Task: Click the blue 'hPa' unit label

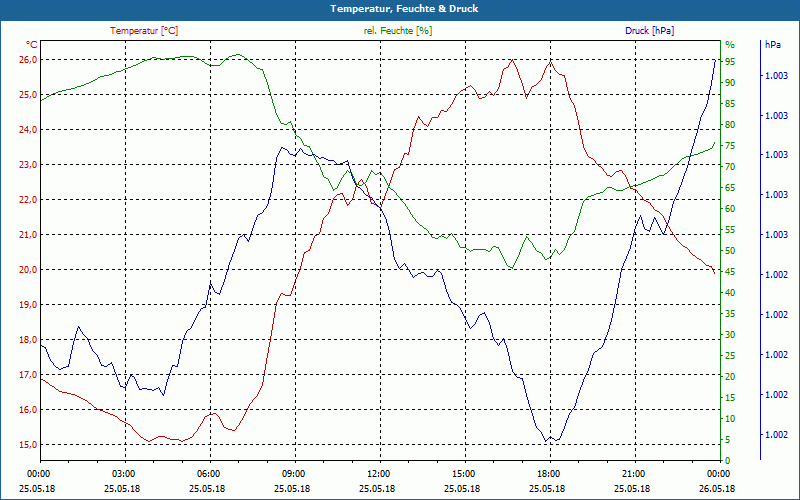Action: coord(772,44)
